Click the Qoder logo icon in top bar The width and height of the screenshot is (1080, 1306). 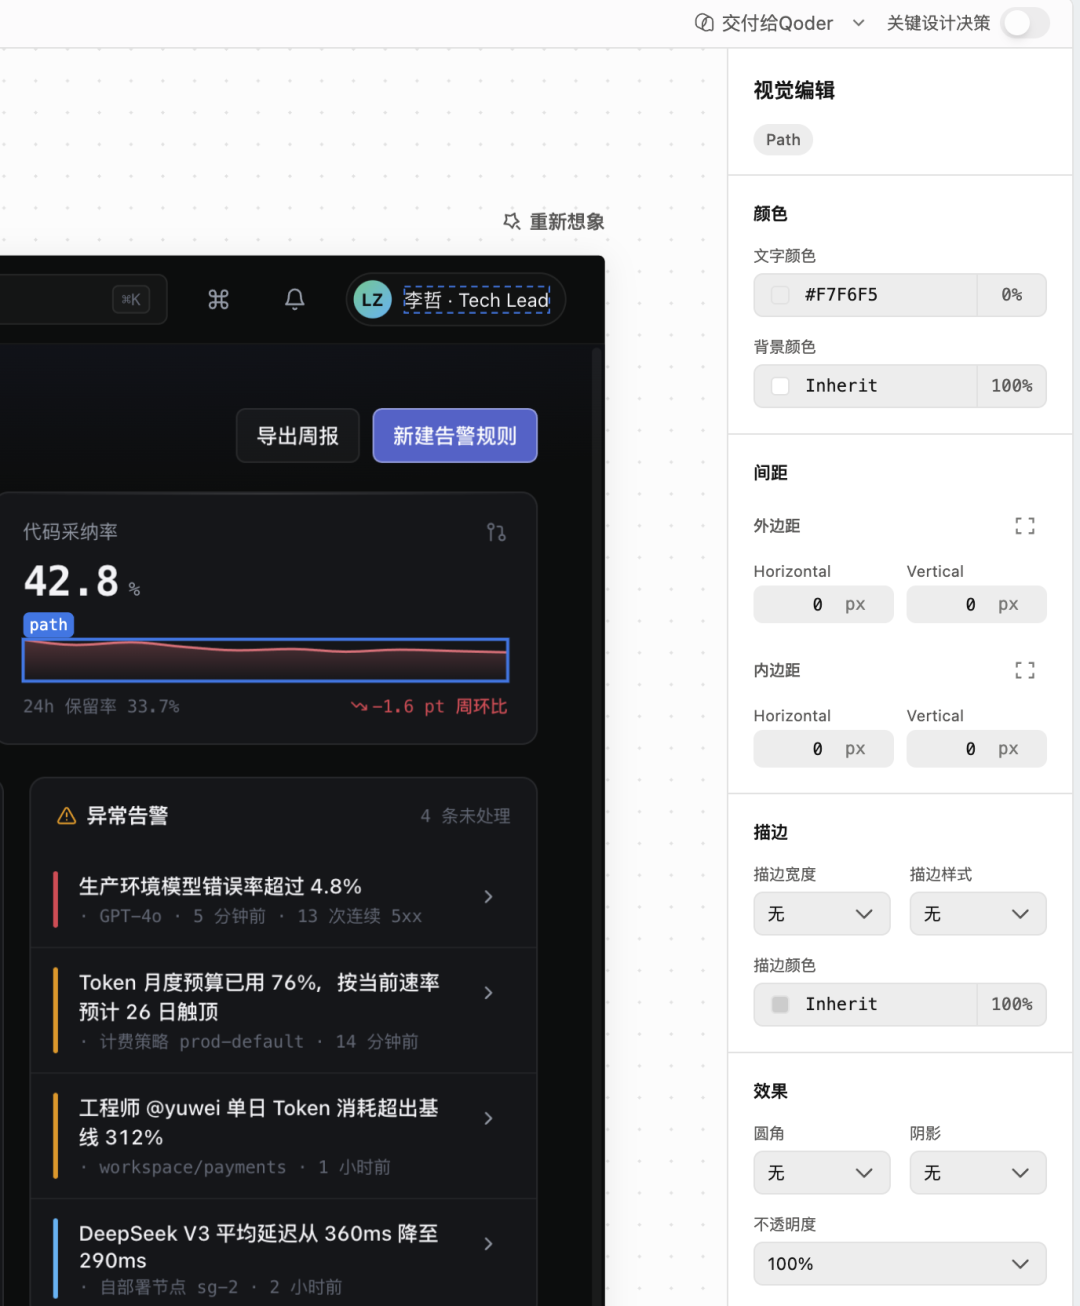tap(704, 23)
